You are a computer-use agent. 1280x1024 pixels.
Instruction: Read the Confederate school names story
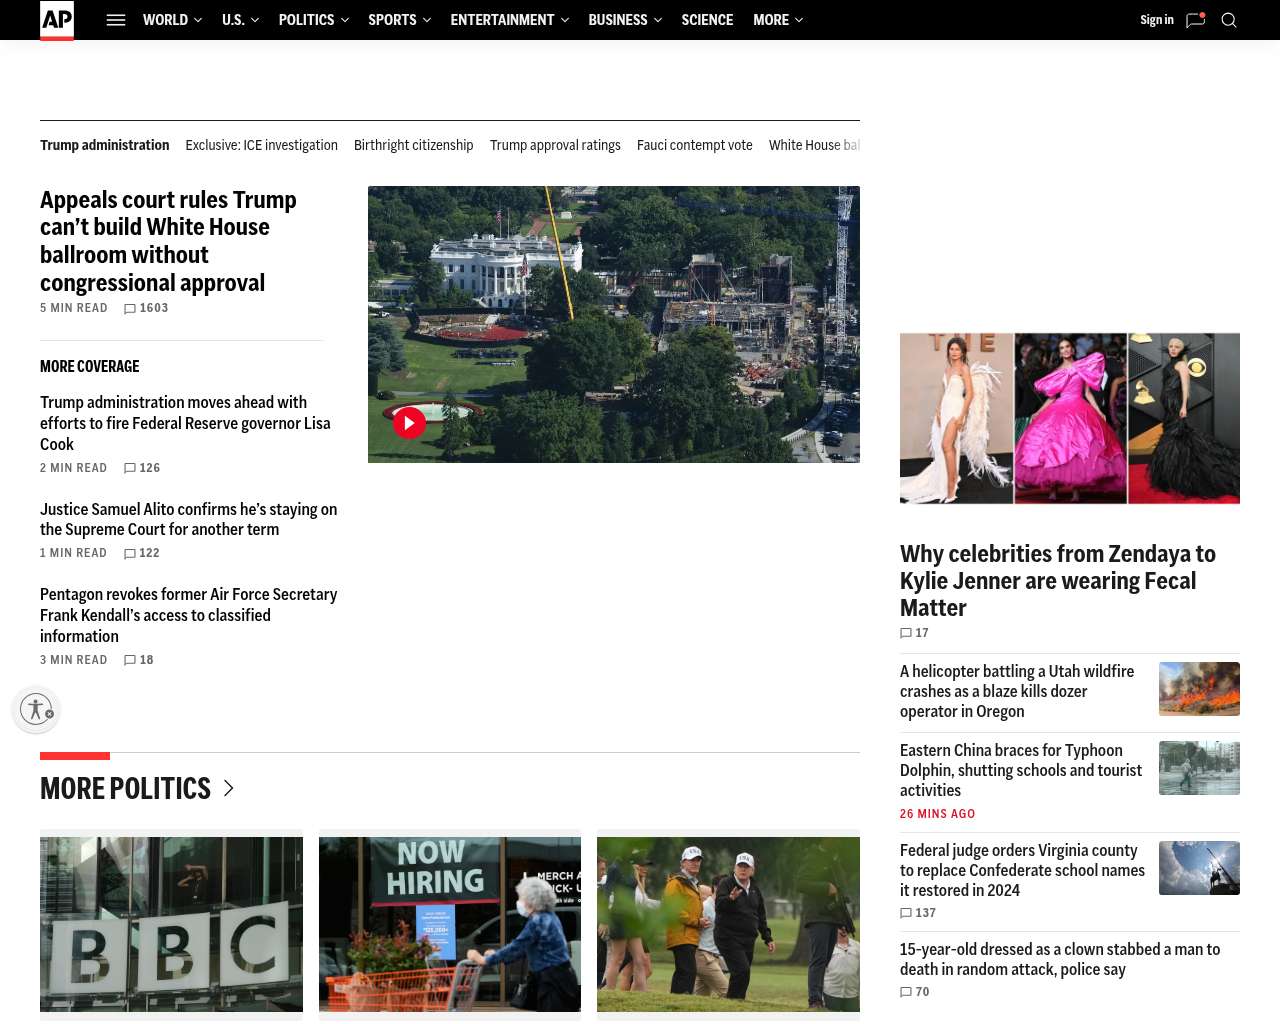tap(1022, 870)
